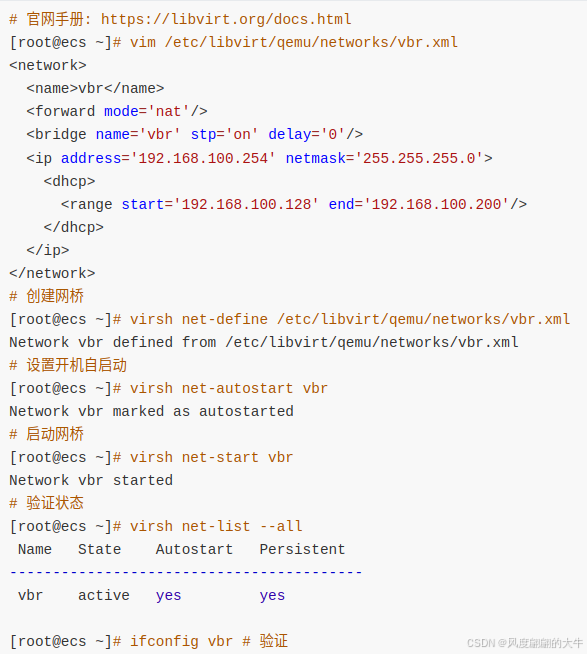Click the range start 192.168.100.128 value
Viewport: 587px width, 654px height.
pyautogui.click(x=246, y=204)
